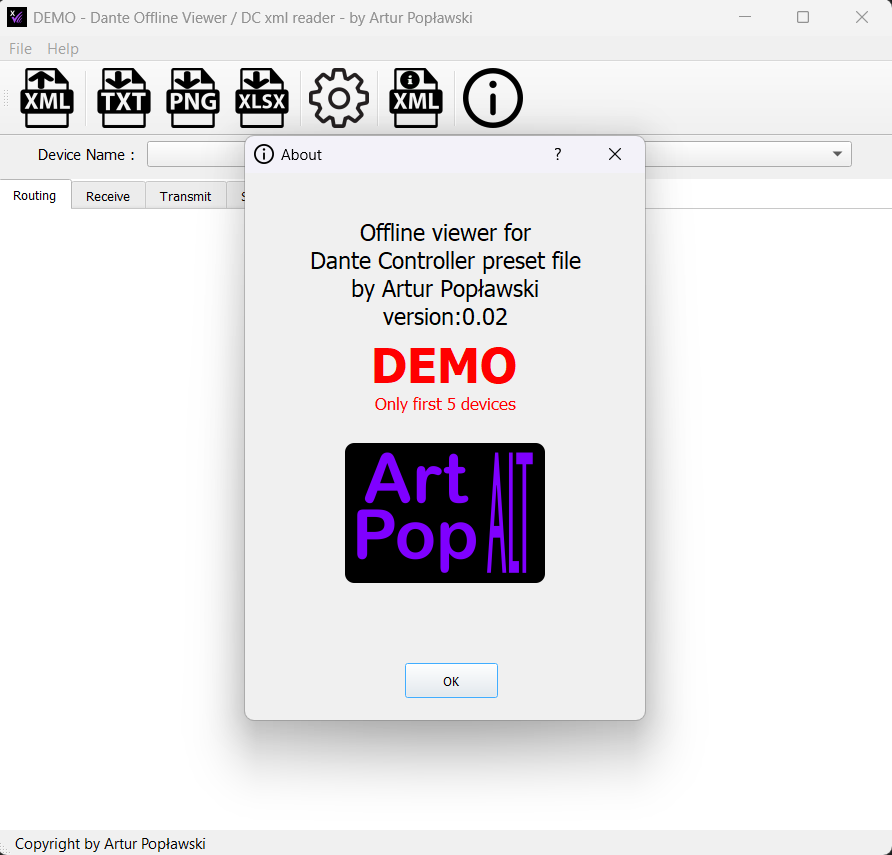The height and width of the screenshot is (855, 892).
Task: Click the About dialog title icon
Action: pos(263,154)
